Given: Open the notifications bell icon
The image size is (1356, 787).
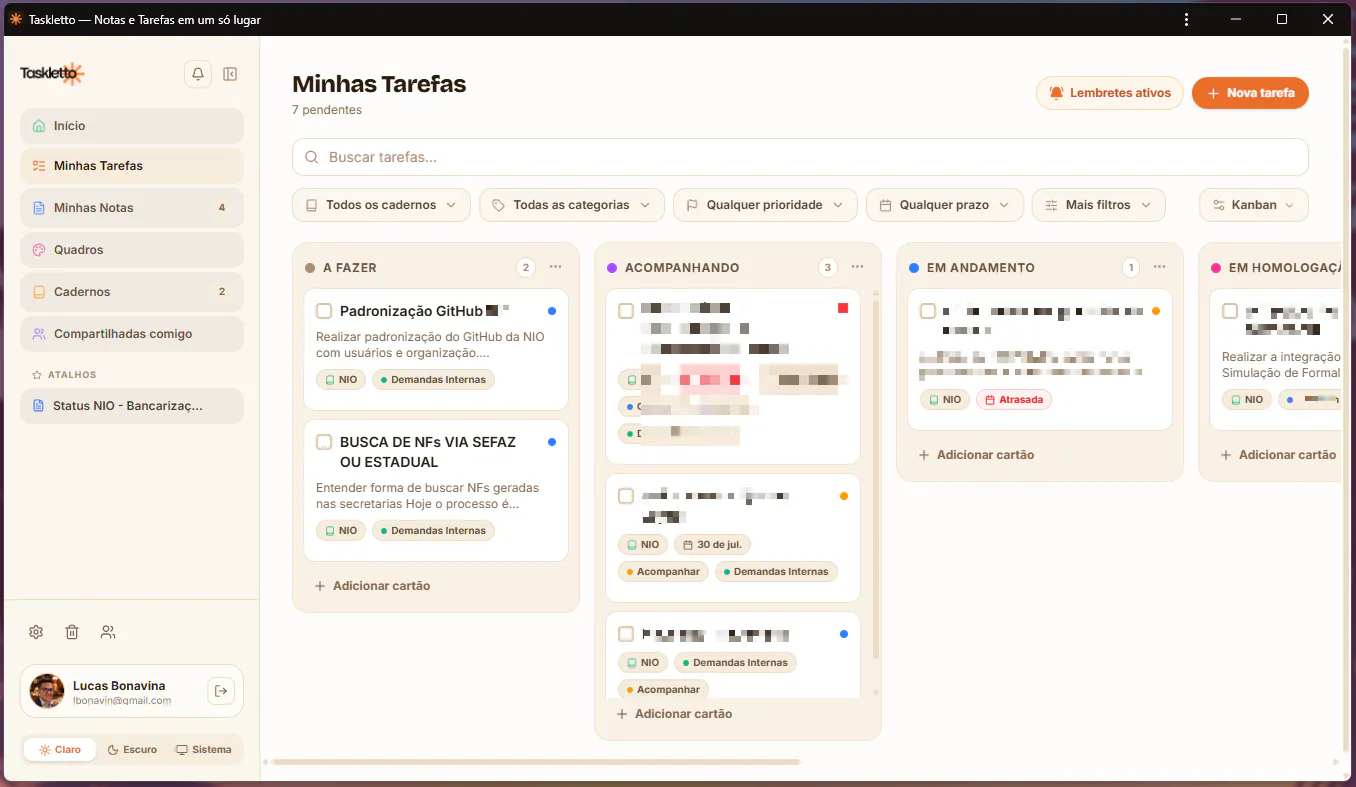Looking at the screenshot, I should [x=198, y=74].
